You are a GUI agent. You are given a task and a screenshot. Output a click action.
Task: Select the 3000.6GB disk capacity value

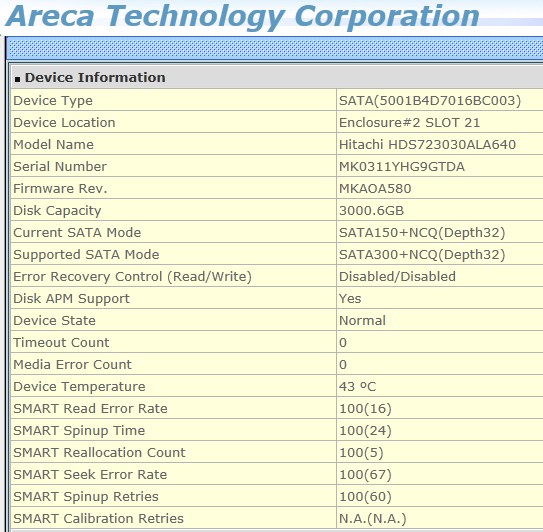point(371,211)
